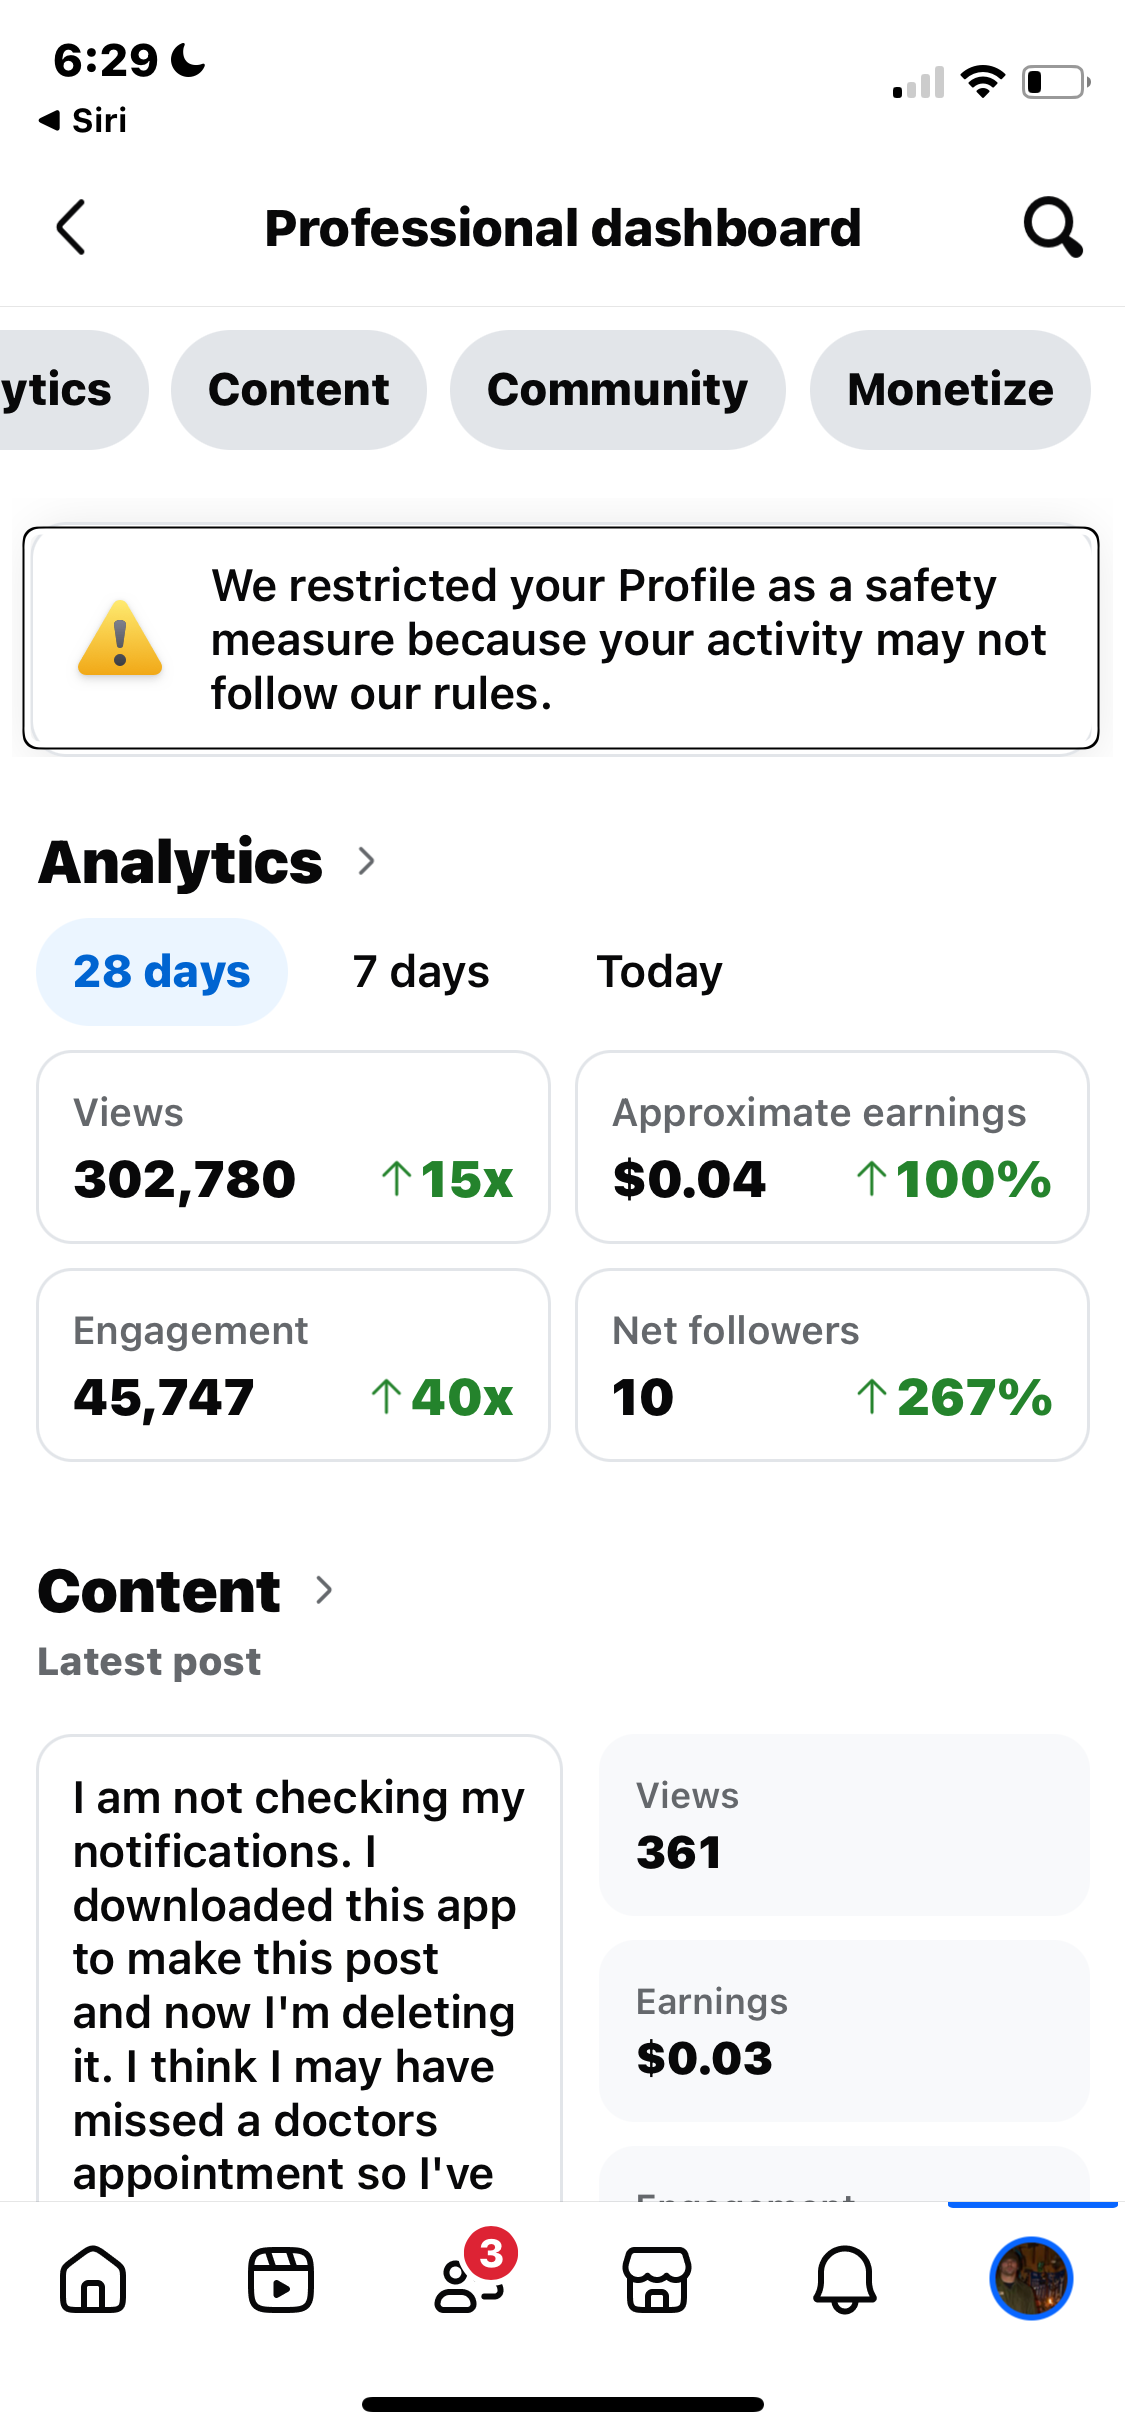The image size is (1125, 2436).
Task: Tap the profile restricted warning banner
Action: (561, 638)
